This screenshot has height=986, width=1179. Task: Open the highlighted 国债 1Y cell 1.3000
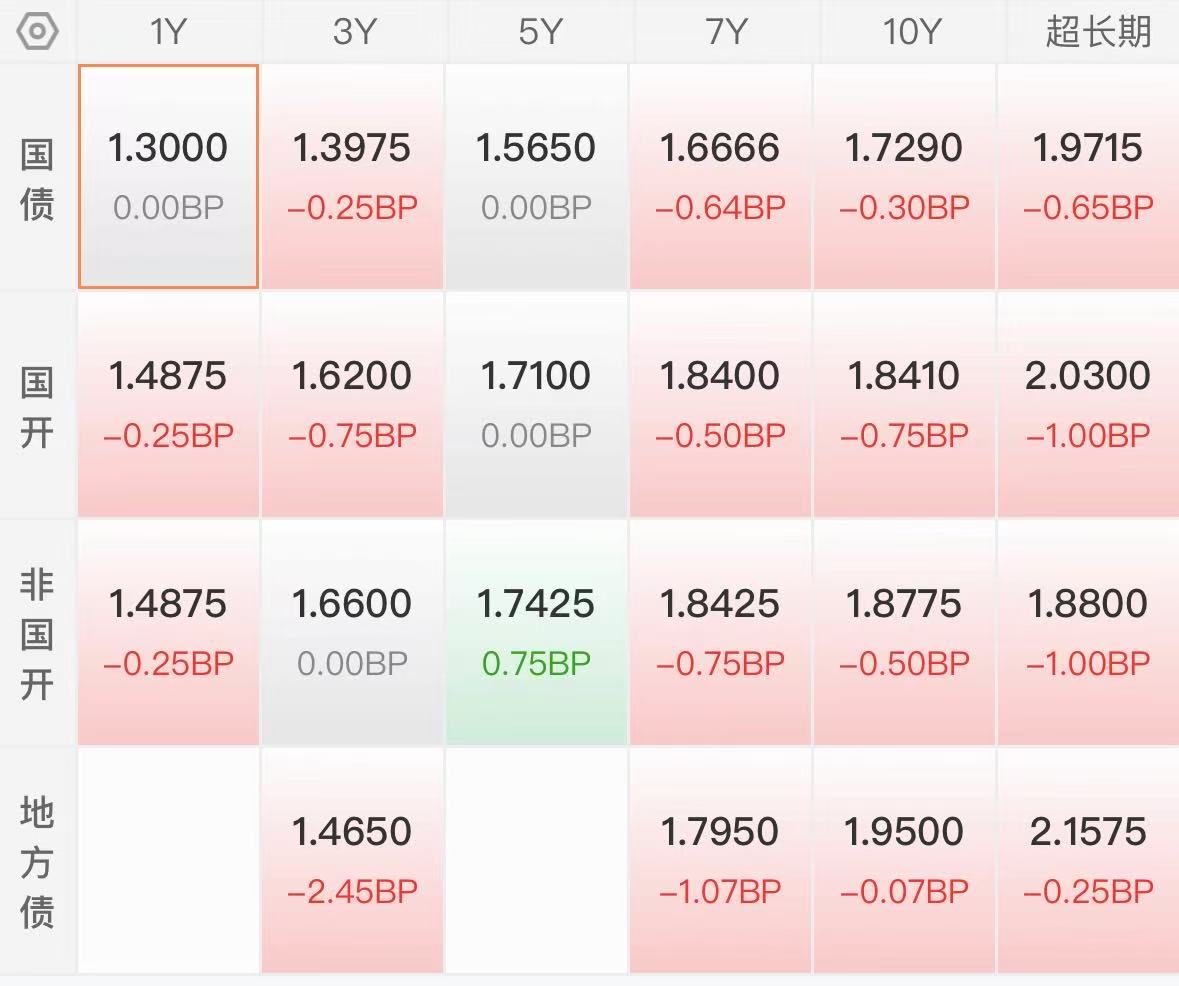click(x=168, y=176)
